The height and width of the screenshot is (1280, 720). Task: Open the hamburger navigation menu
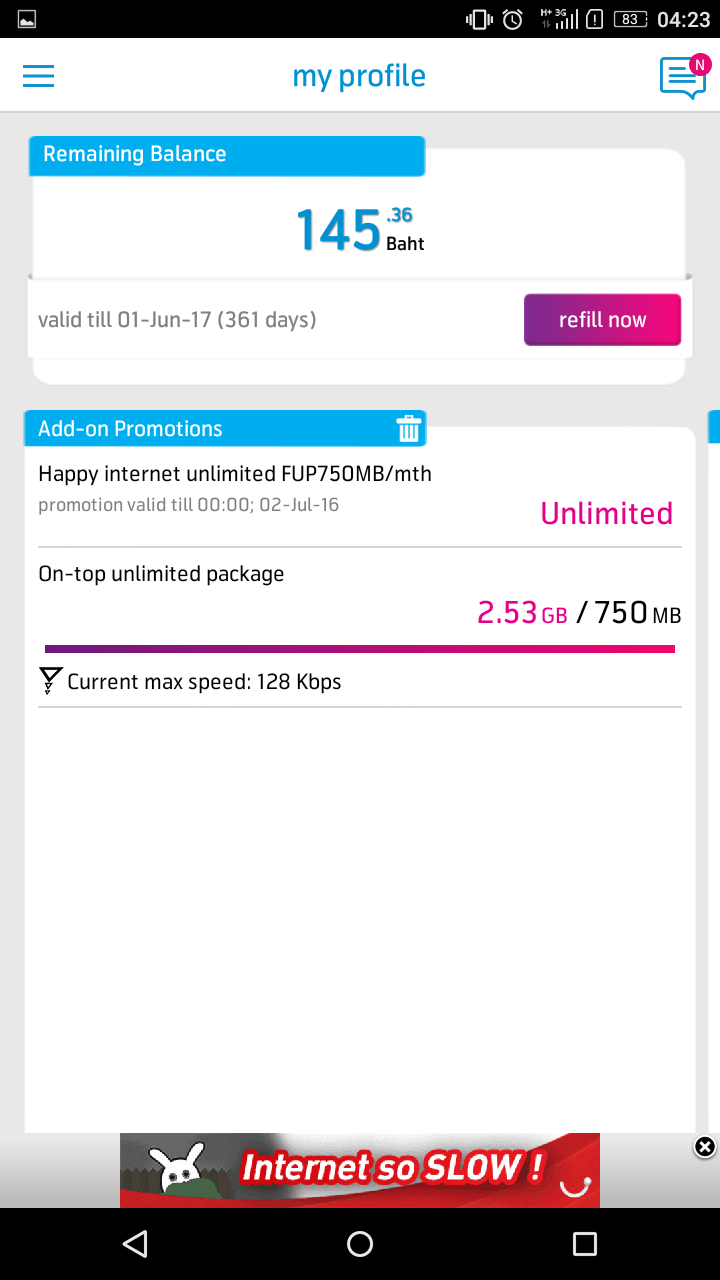[x=39, y=76]
